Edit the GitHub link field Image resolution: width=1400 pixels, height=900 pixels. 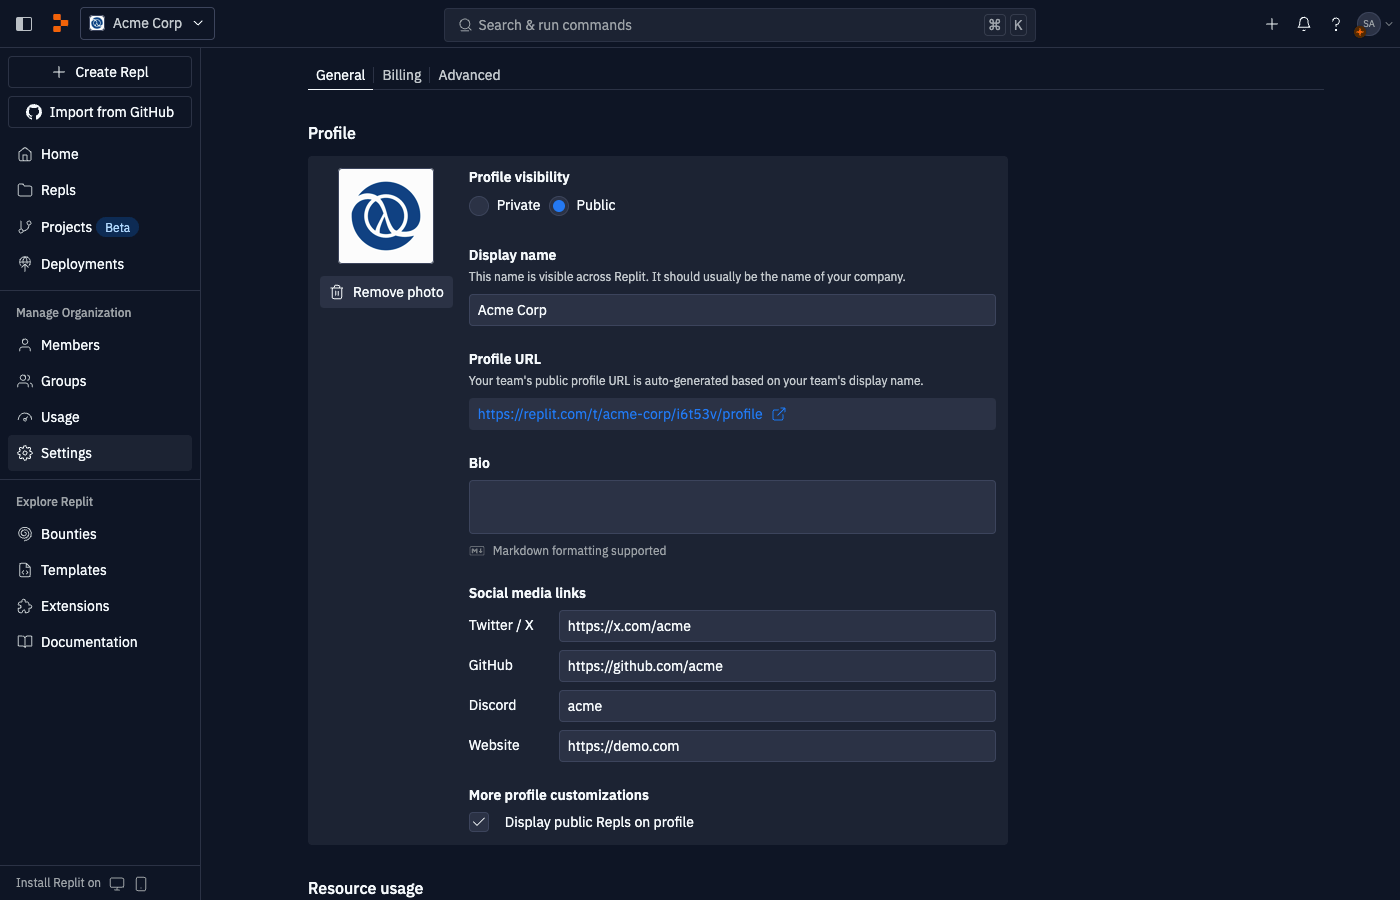pyautogui.click(x=777, y=666)
